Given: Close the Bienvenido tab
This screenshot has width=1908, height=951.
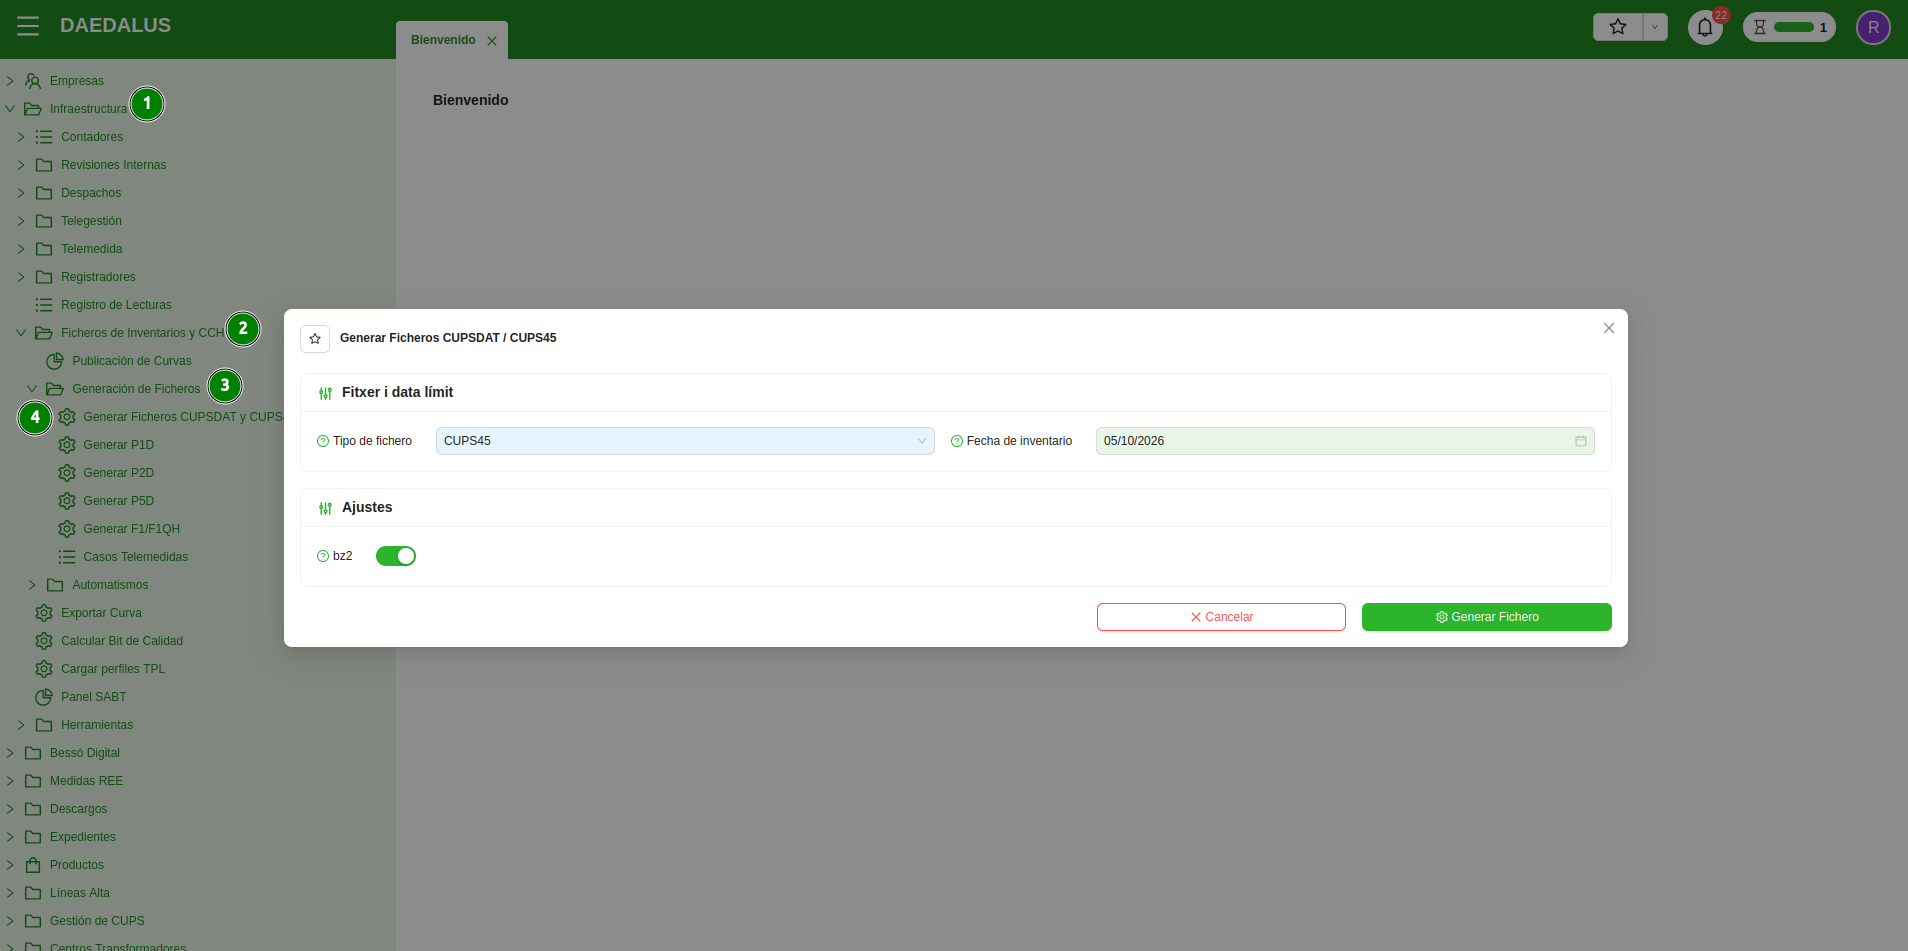Looking at the screenshot, I should [x=492, y=41].
